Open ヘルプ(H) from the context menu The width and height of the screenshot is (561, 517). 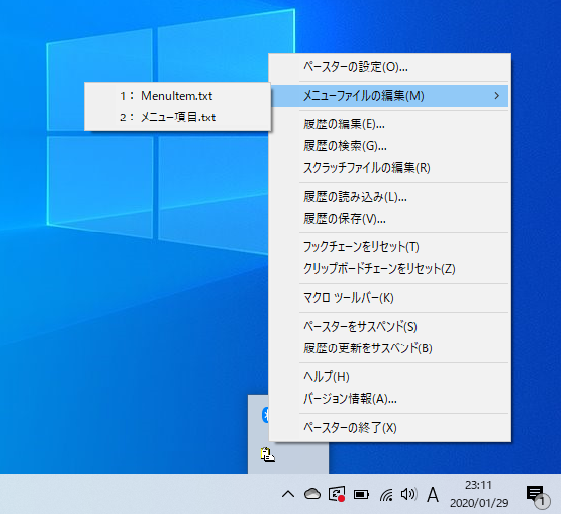pos(389,377)
